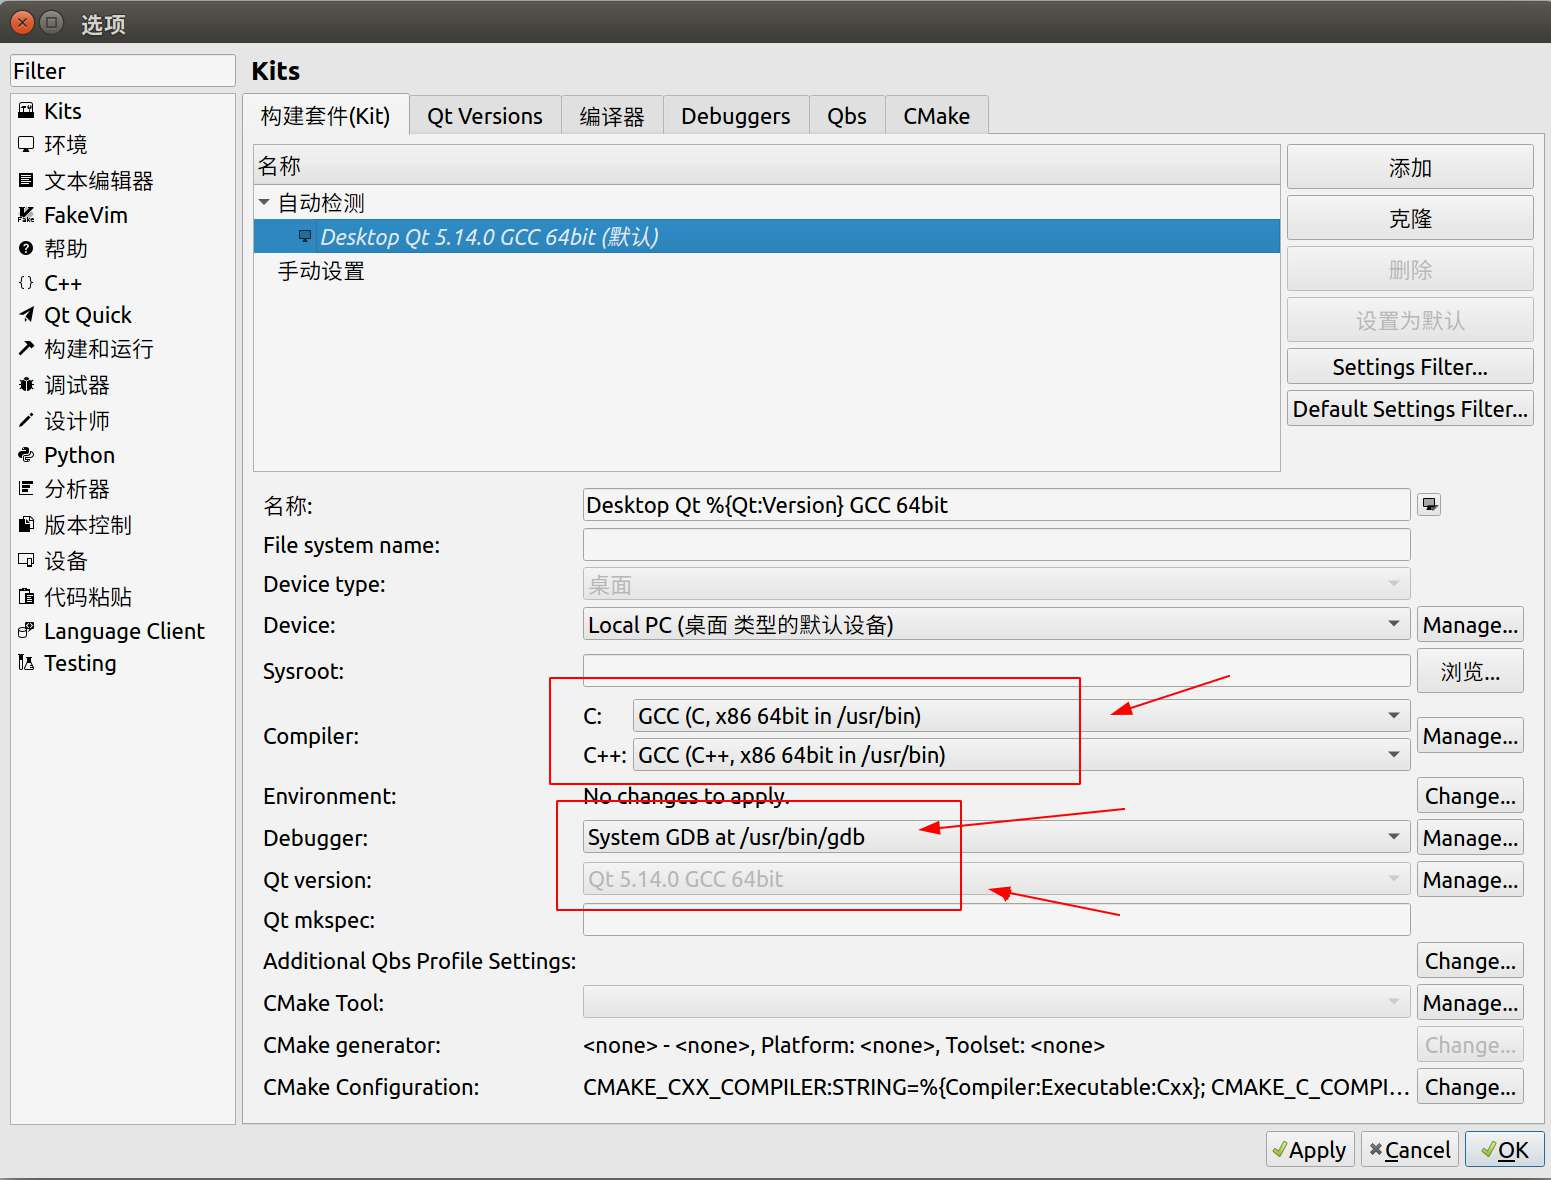Click the Python category icon

(x=26, y=455)
